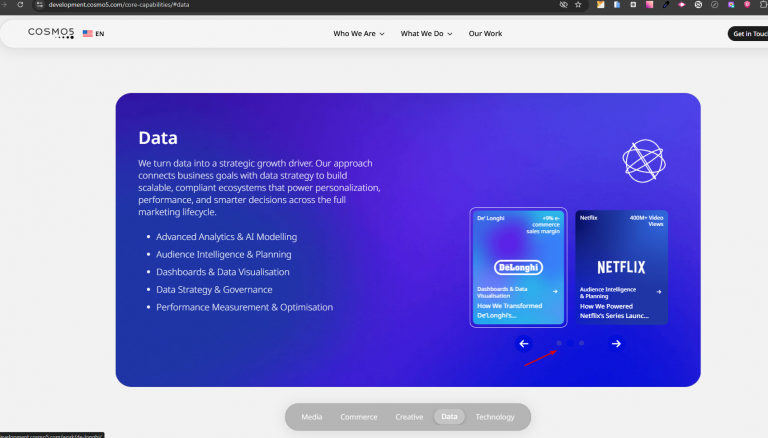Reload the page with the browser refresh icon
768x438 pixels.
pyautogui.click(x=20, y=4)
